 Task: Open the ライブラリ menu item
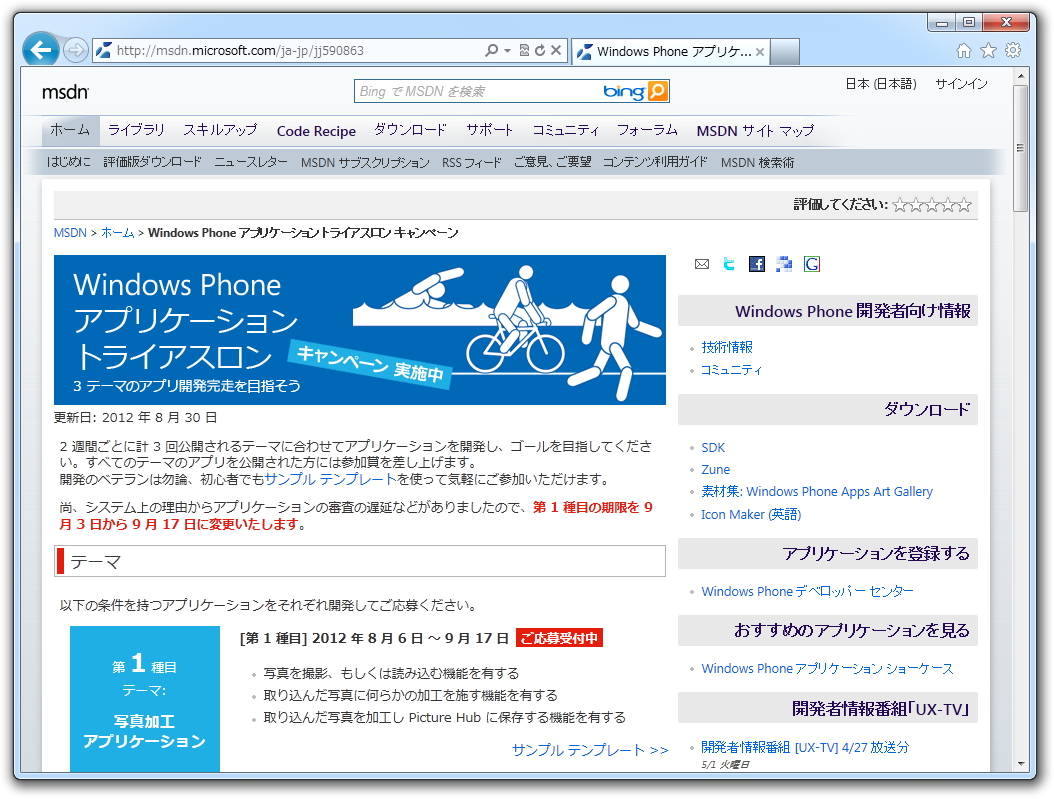click(x=136, y=130)
